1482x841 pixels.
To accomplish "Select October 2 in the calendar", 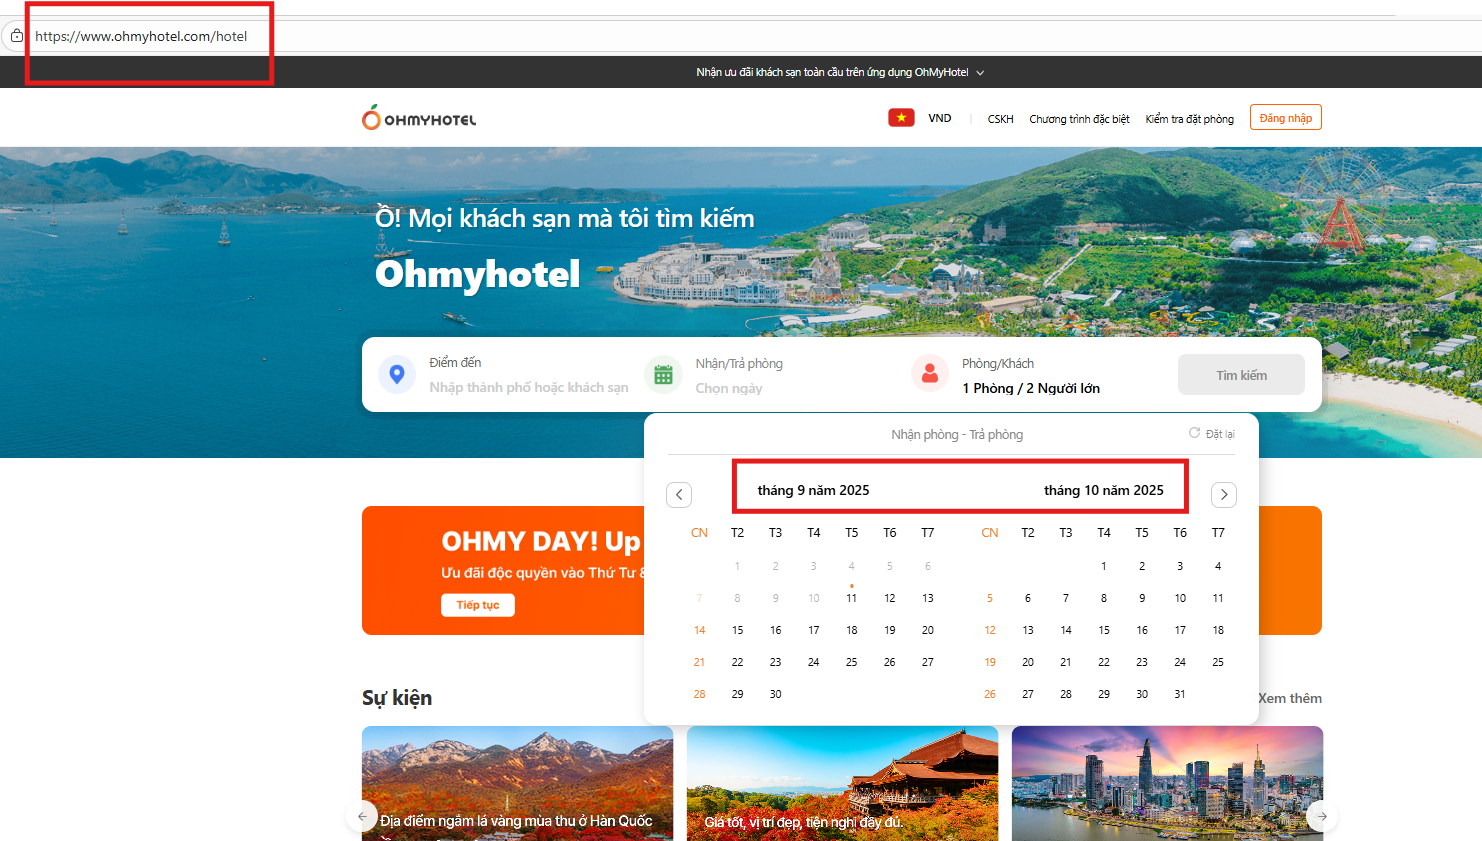I will click(1142, 566).
